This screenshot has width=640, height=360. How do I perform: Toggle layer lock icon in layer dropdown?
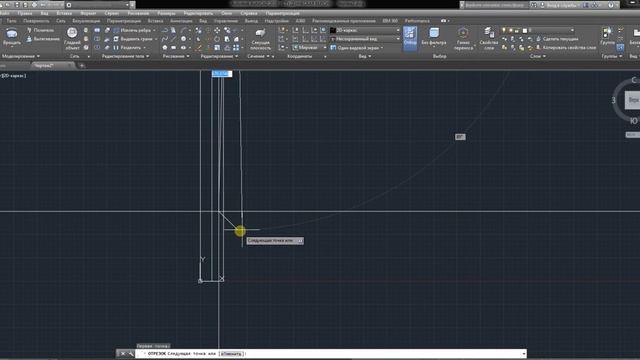[517, 30]
